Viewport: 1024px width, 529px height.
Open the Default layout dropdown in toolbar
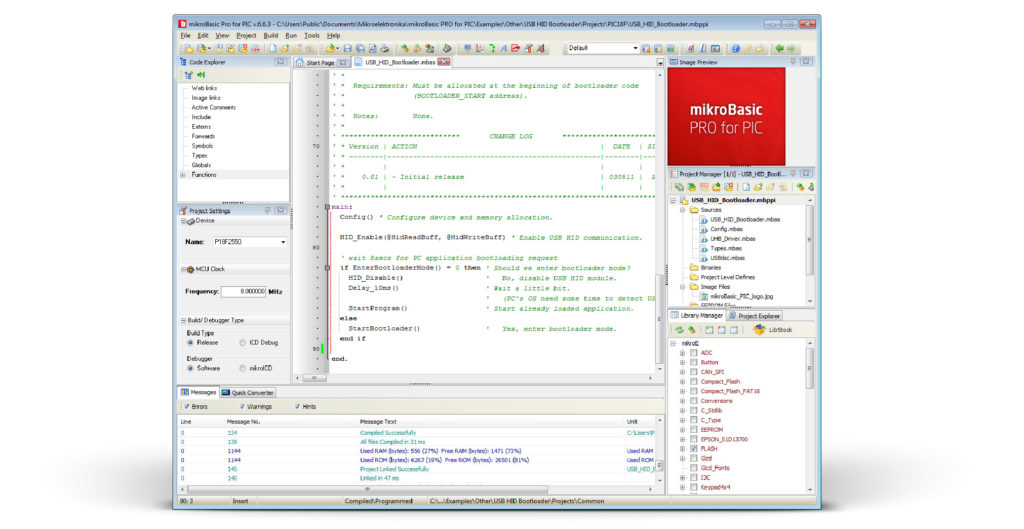point(634,48)
